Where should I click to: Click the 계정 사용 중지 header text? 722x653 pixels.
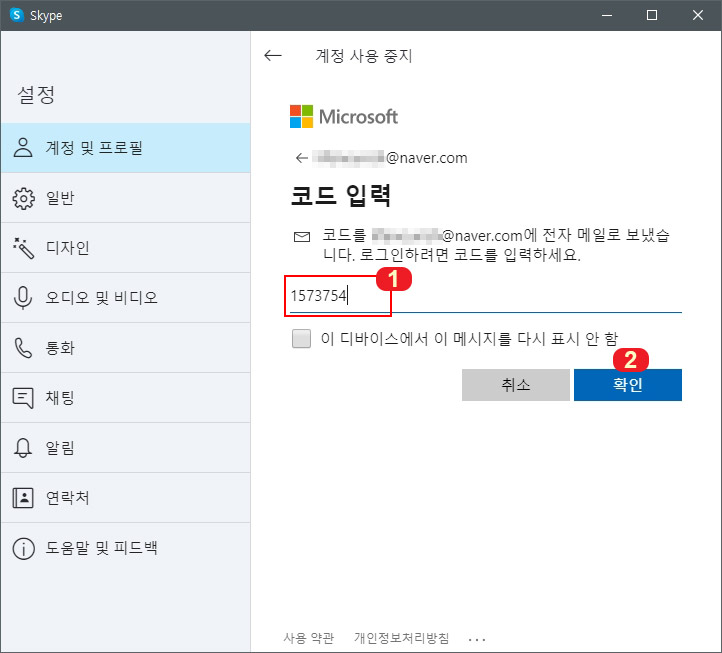point(364,56)
